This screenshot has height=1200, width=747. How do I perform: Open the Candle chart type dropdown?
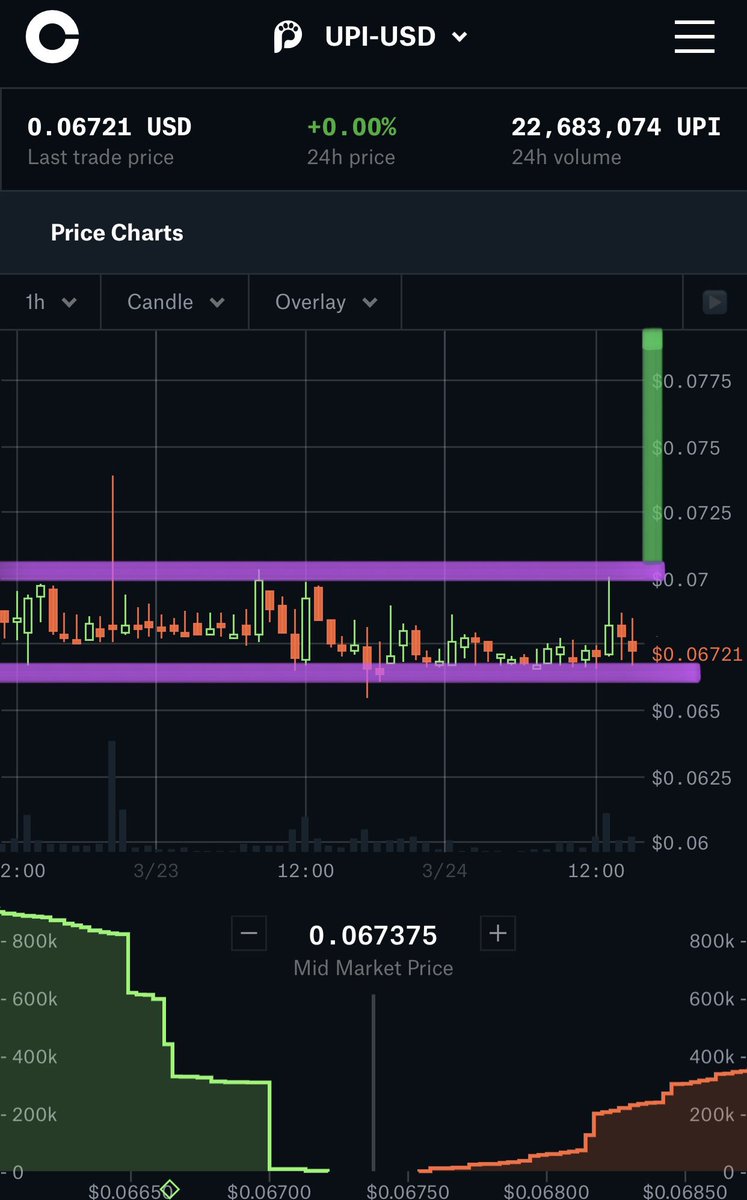tap(175, 302)
